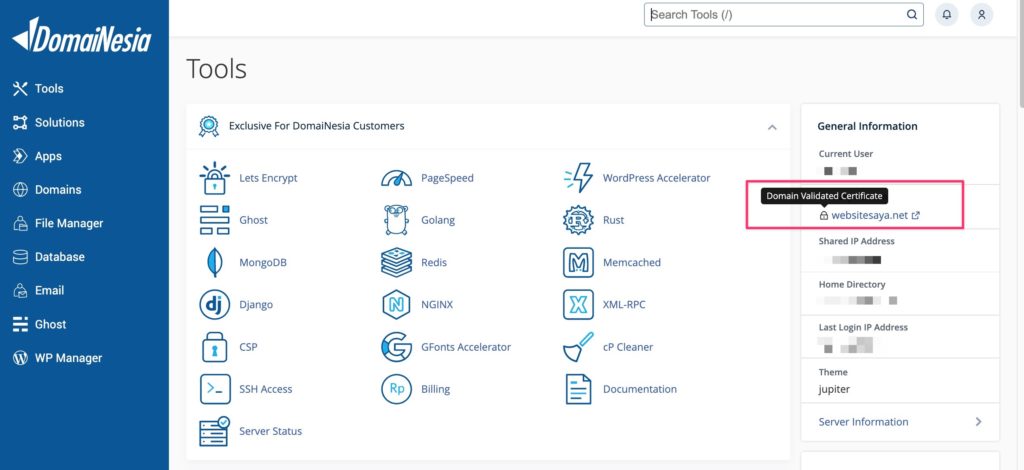Collapse the Exclusive For DomaiNesia Customers section

pyautogui.click(x=772, y=127)
